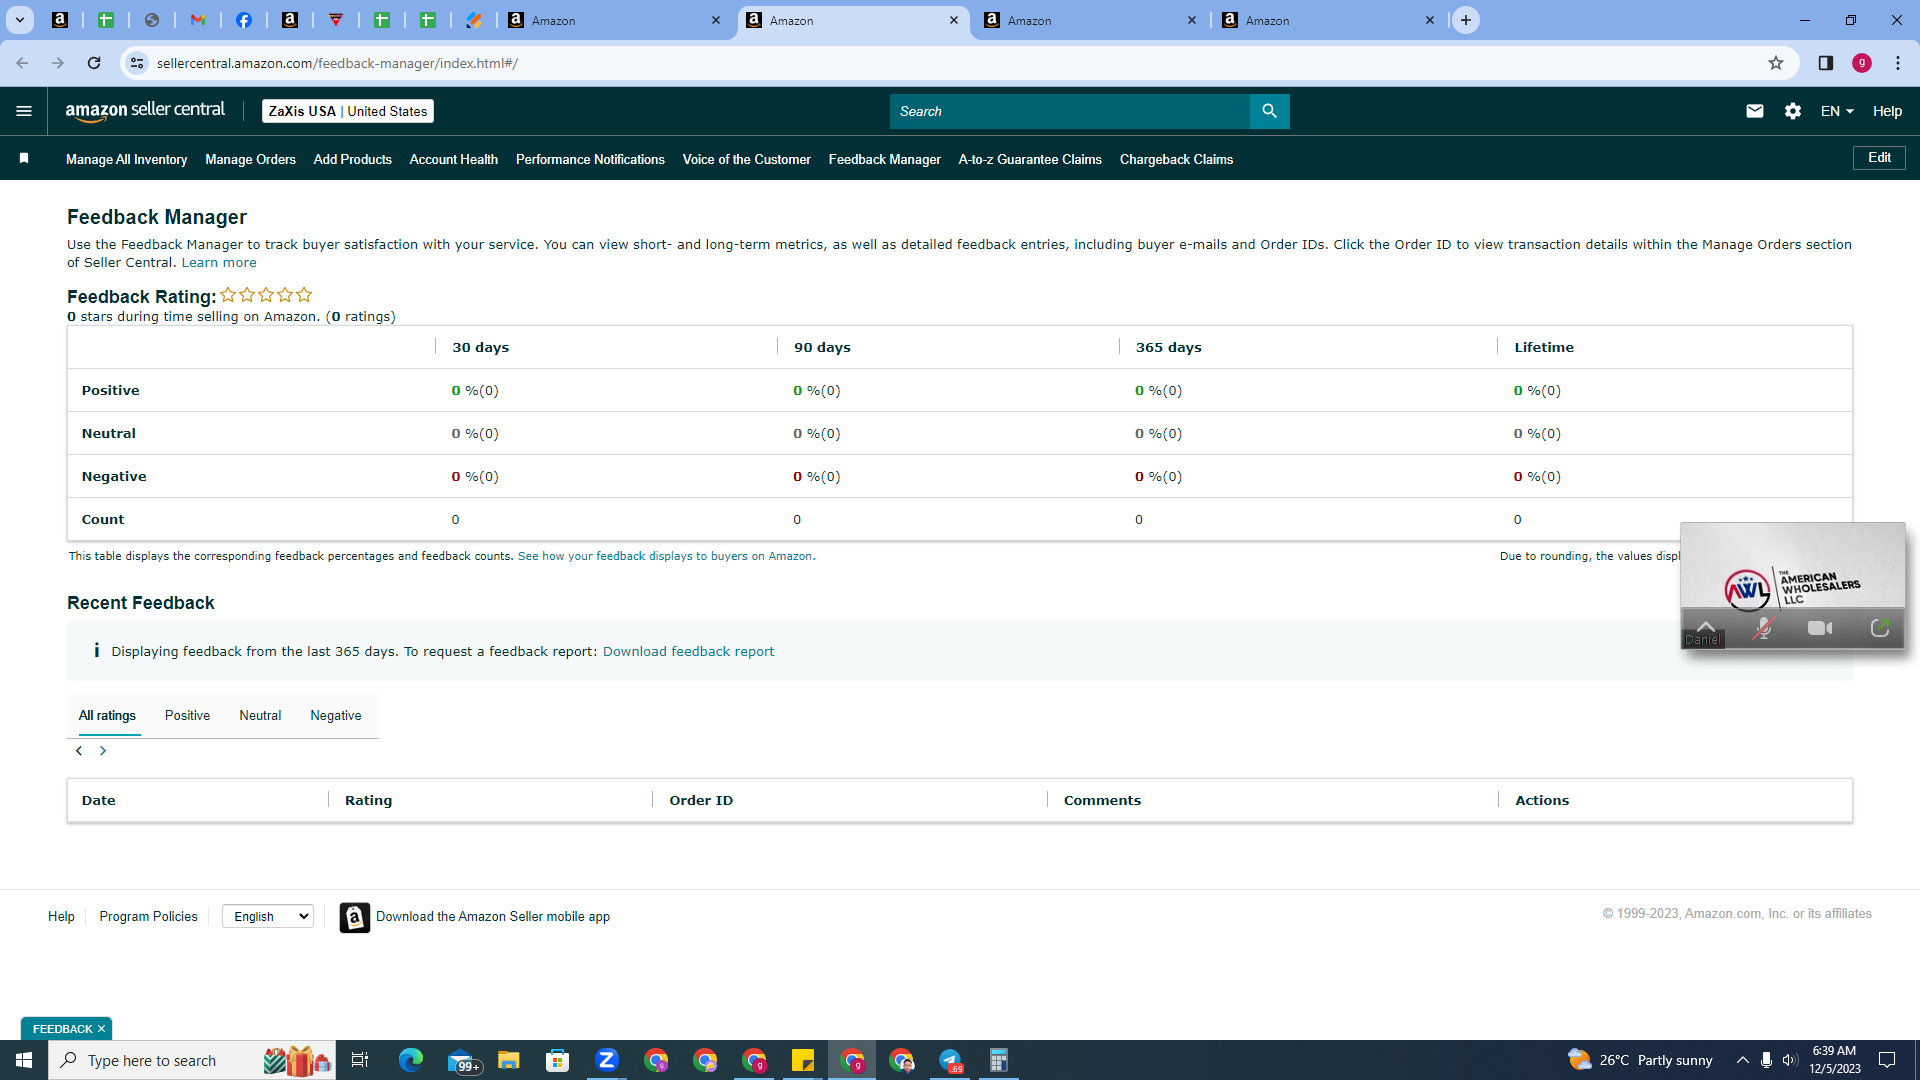Open Manage Orders
Image resolution: width=1920 pixels, height=1080 pixels.
250,159
